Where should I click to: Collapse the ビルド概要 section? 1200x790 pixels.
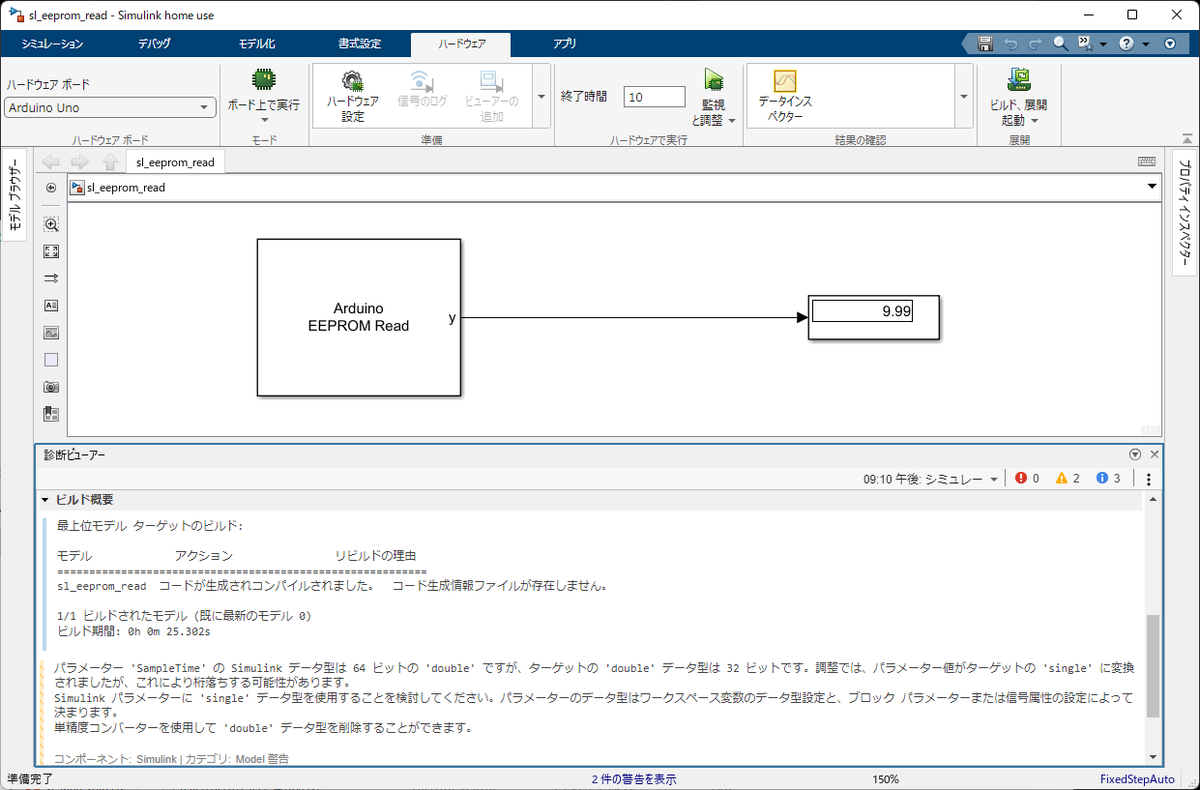45,500
